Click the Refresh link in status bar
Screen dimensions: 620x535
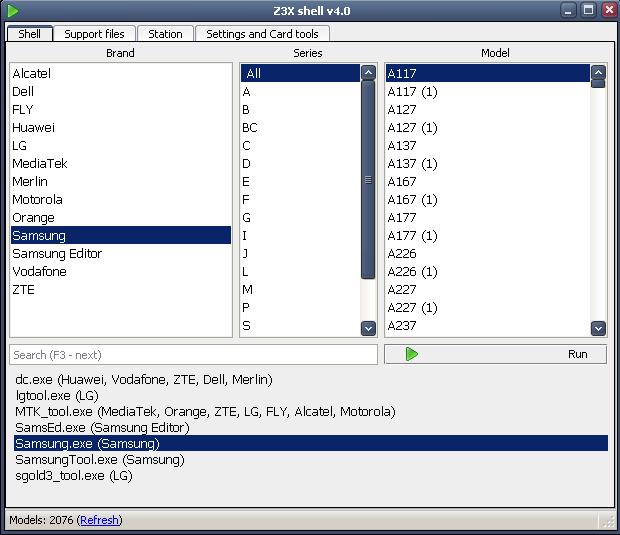99,520
